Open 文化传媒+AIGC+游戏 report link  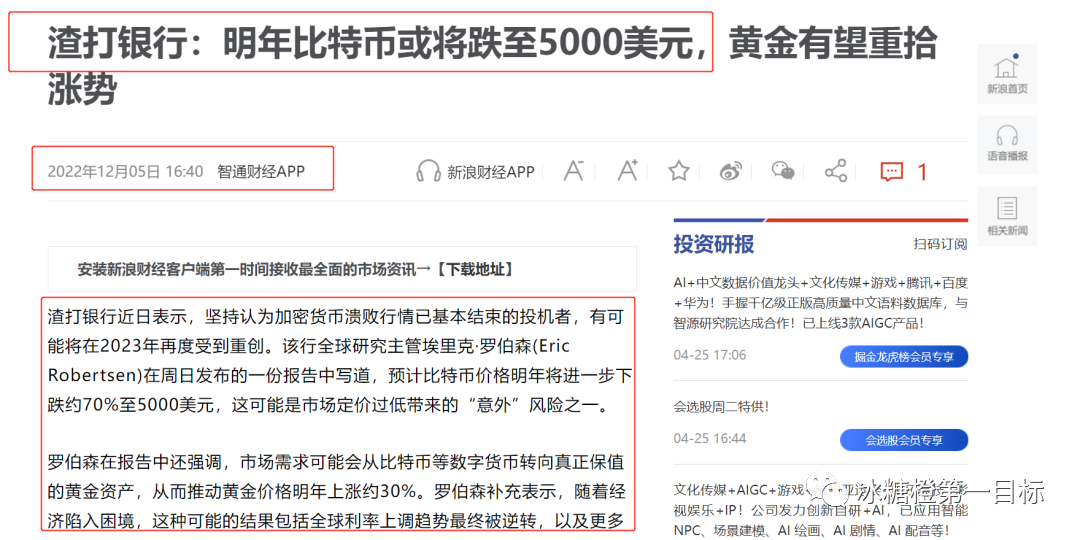(x=821, y=511)
